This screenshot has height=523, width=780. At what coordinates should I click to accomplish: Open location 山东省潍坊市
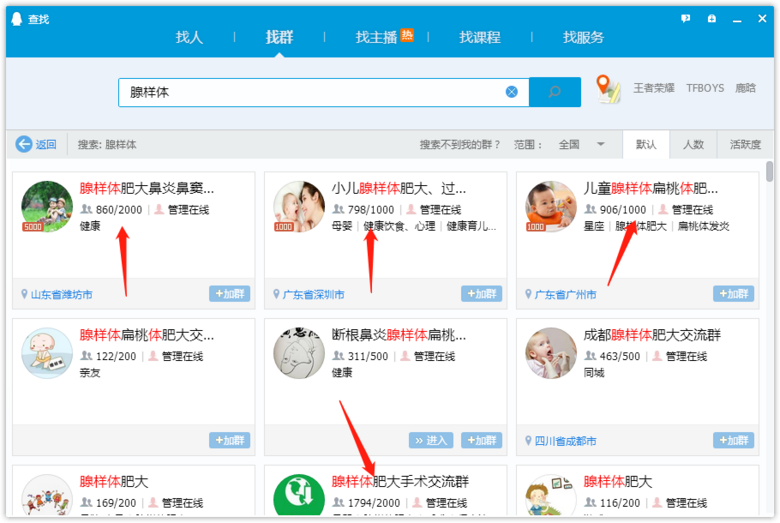tap(62, 295)
